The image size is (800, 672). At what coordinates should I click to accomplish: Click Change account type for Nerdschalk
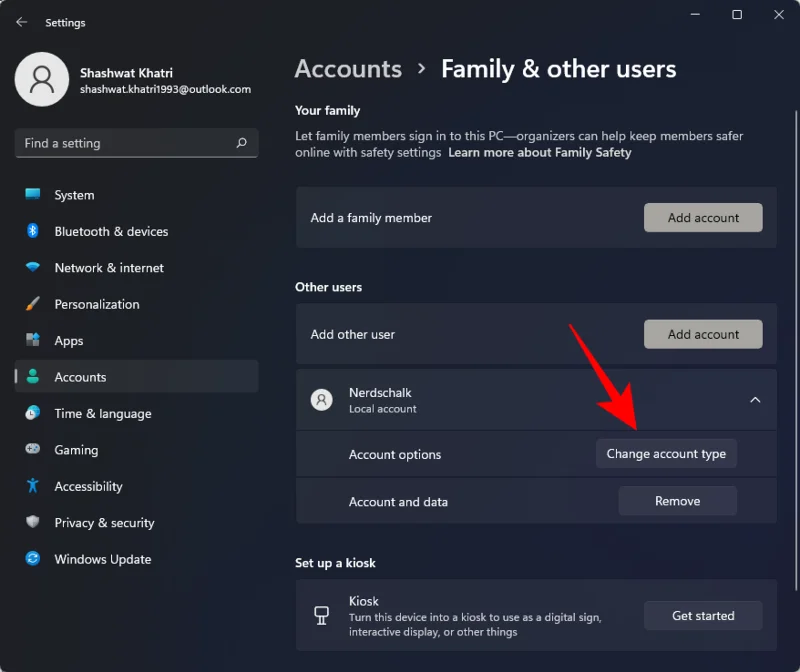(666, 453)
